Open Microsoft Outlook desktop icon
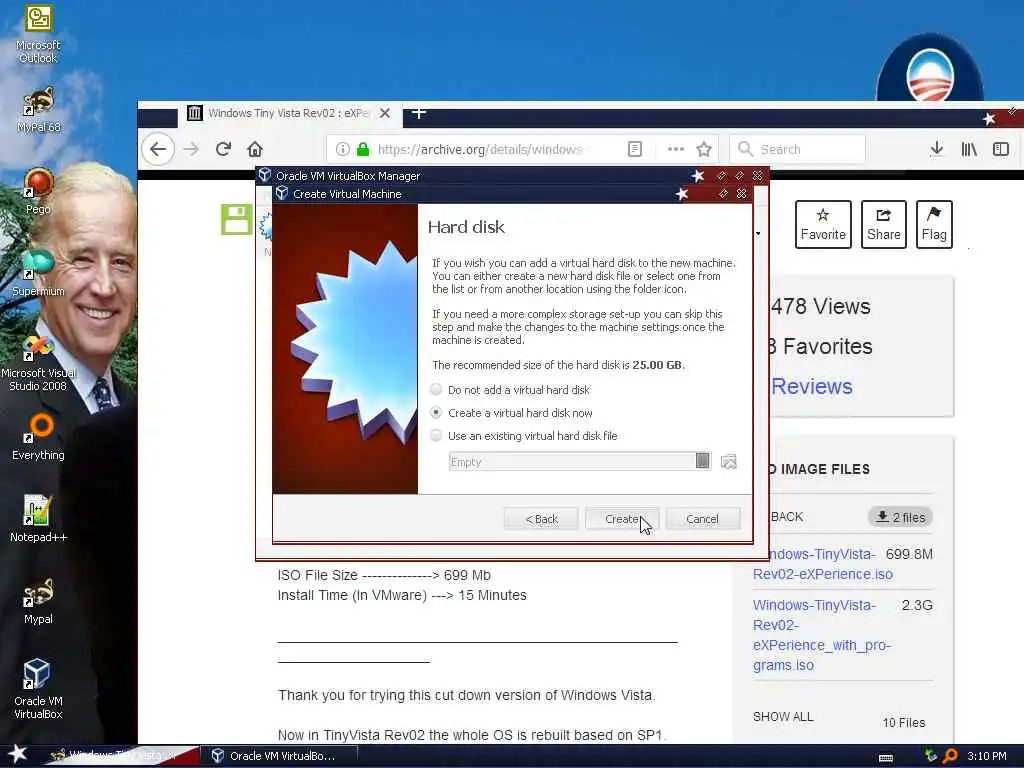This screenshot has width=1024, height=768. tap(38, 33)
